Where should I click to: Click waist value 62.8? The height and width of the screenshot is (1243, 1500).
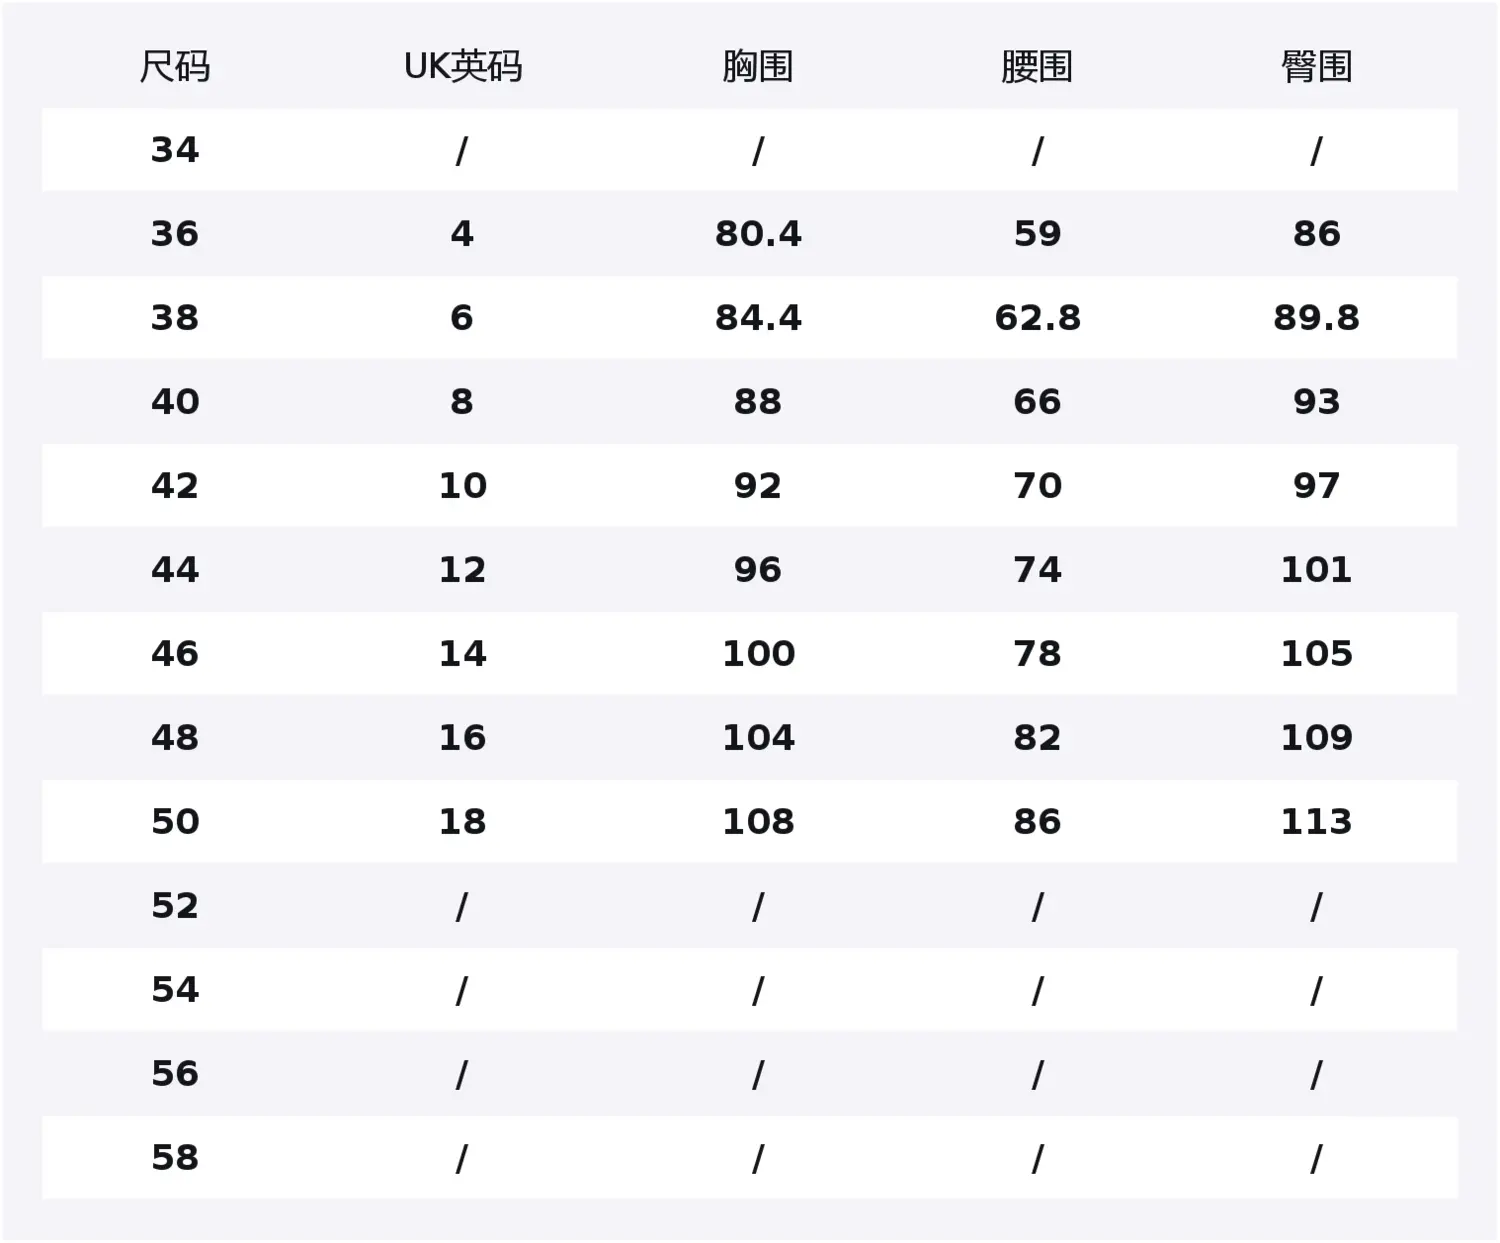tap(1037, 318)
